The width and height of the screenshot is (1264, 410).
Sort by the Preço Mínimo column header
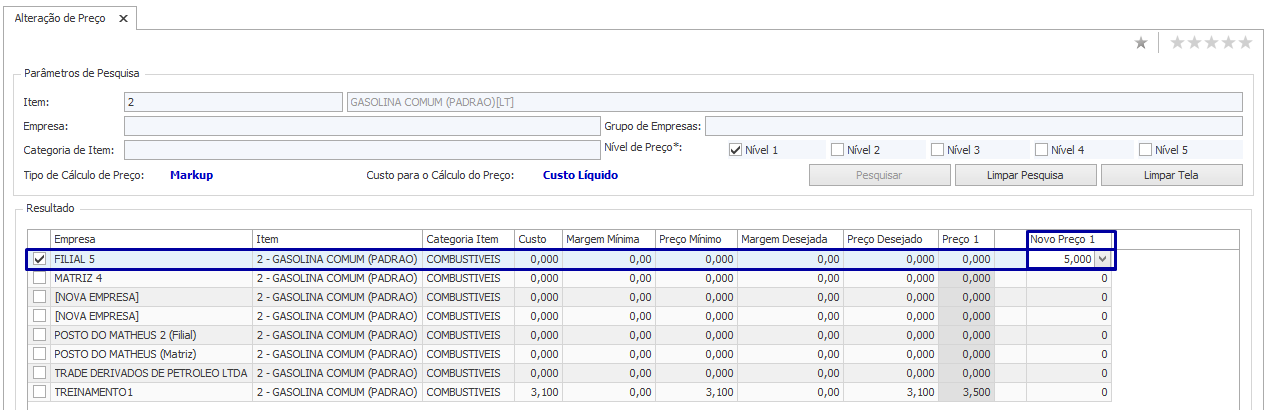(696, 240)
